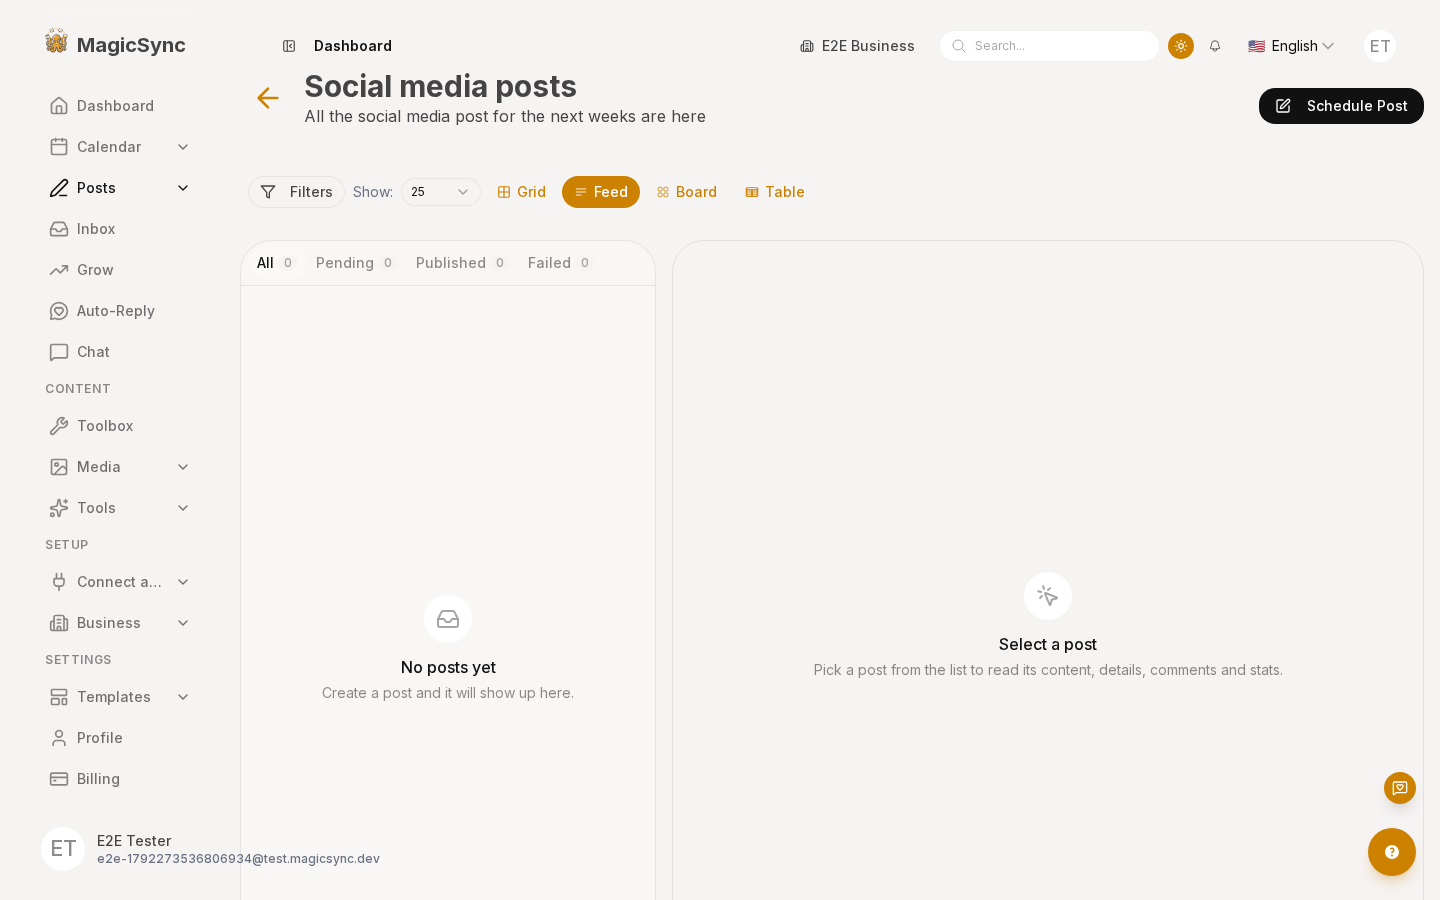Expand the Templates menu chevron
The width and height of the screenshot is (1440, 900).
[x=183, y=697]
